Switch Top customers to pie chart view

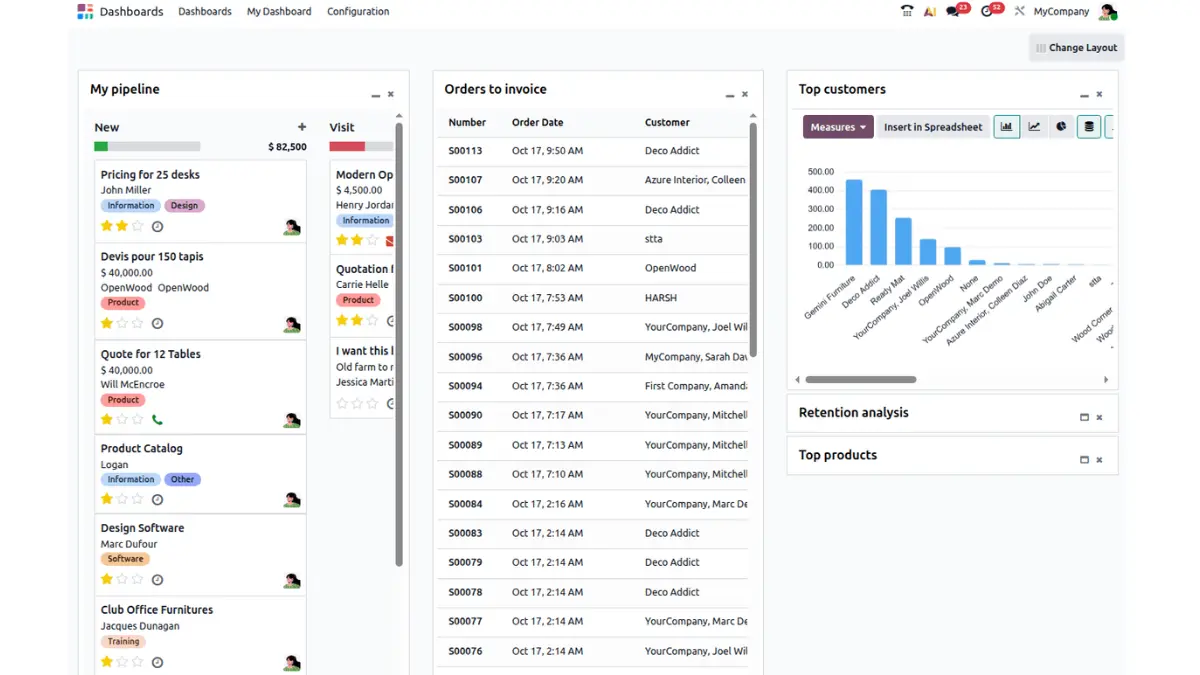point(1060,127)
